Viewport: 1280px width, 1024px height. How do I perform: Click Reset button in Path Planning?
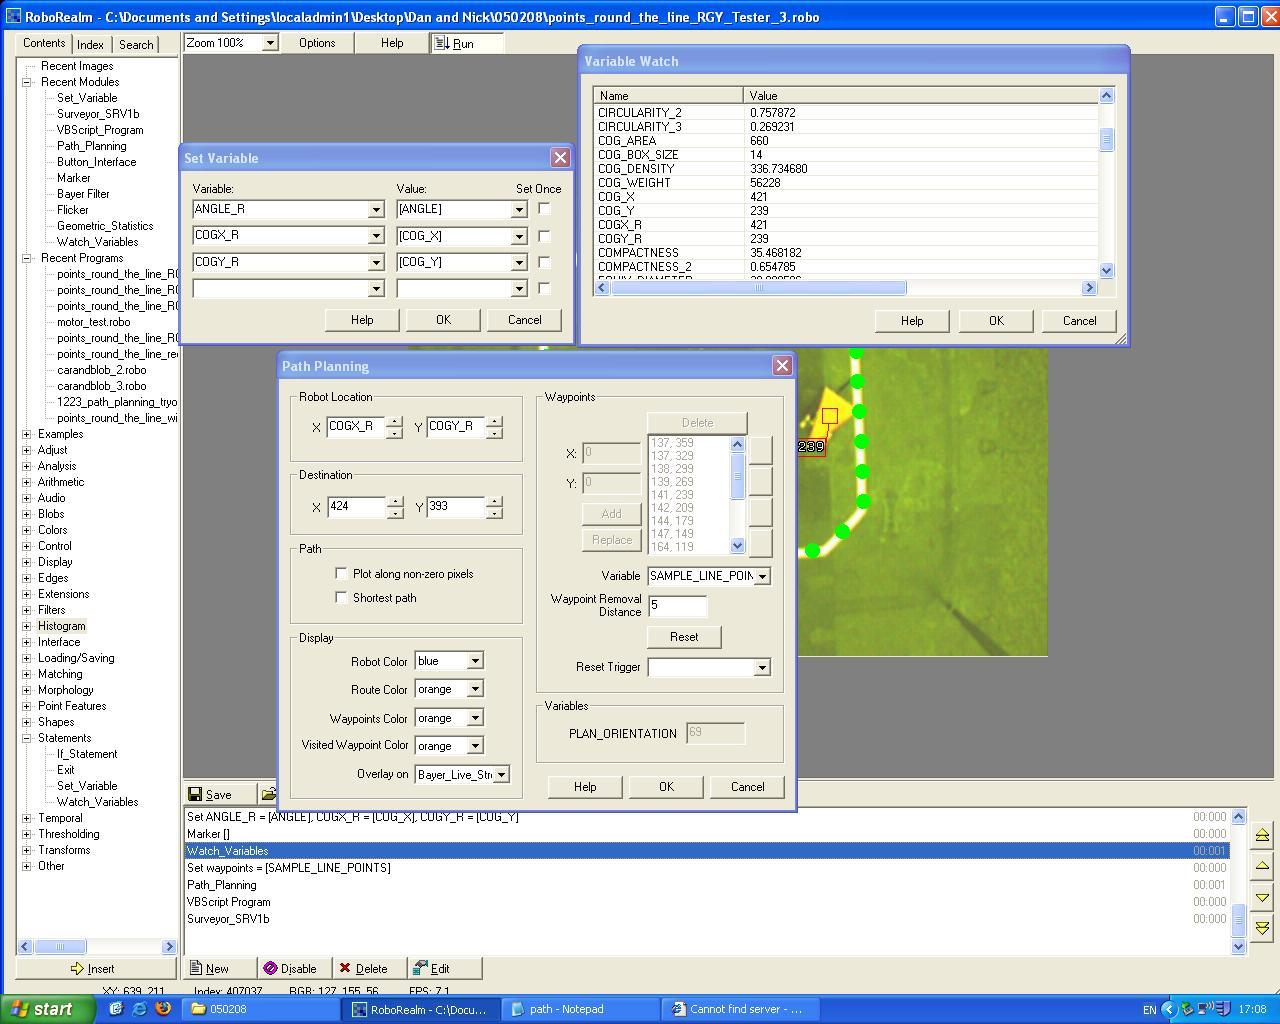coord(684,637)
